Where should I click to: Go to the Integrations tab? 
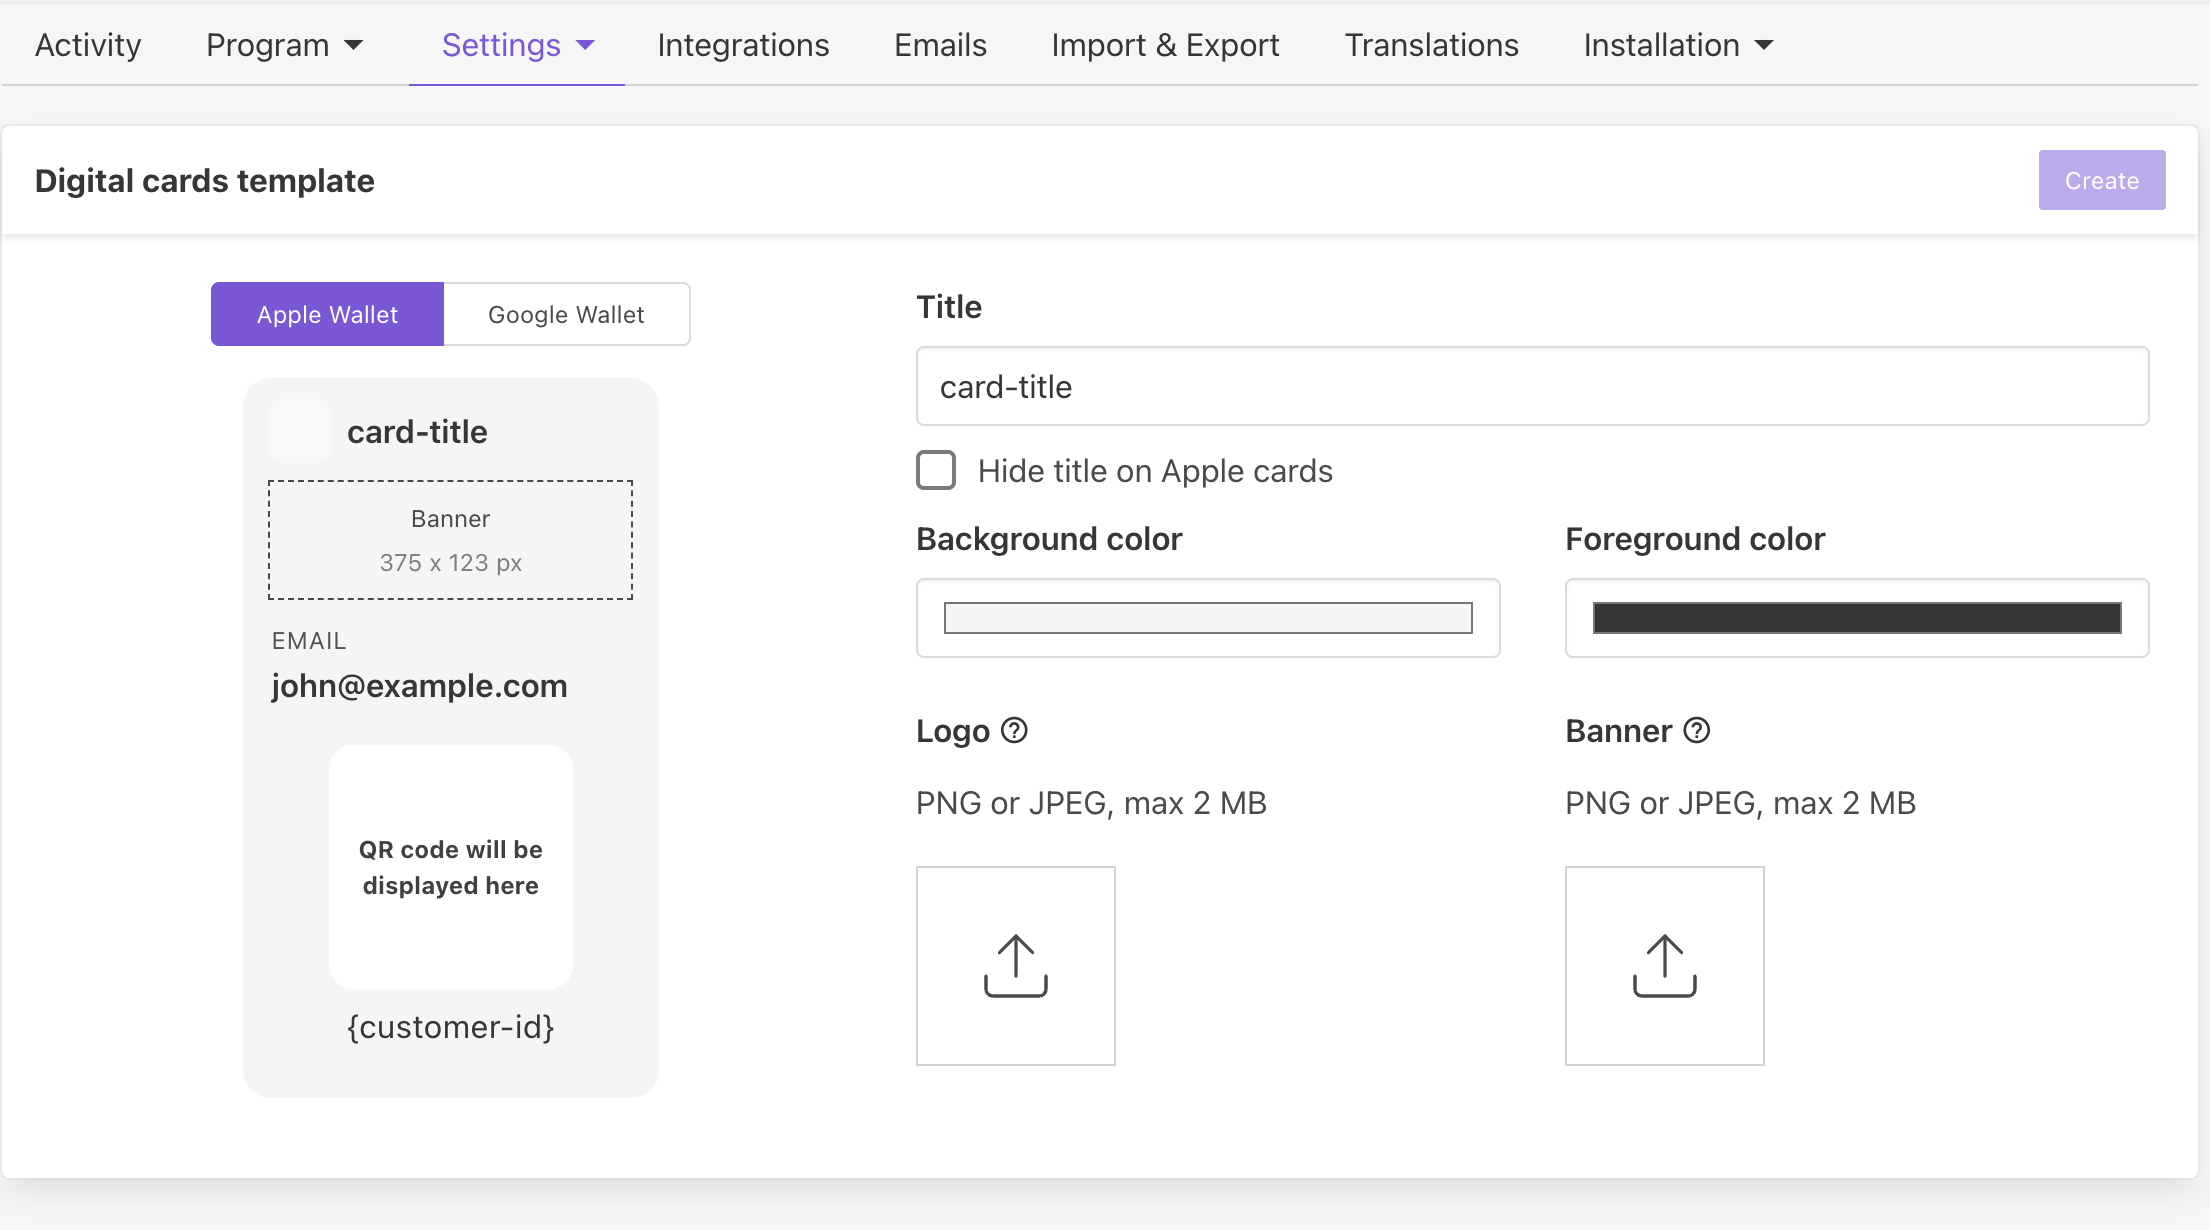point(743,45)
